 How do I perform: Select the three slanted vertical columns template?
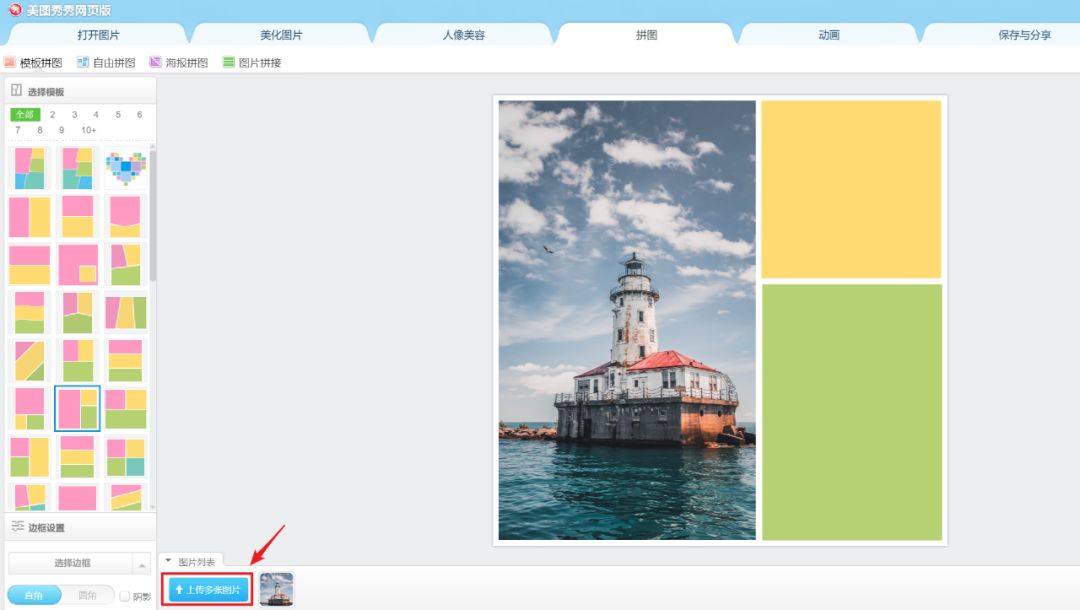(125, 313)
